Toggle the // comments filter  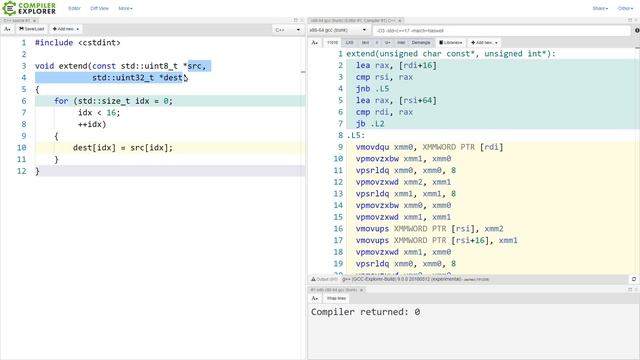[x=376, y=42]
